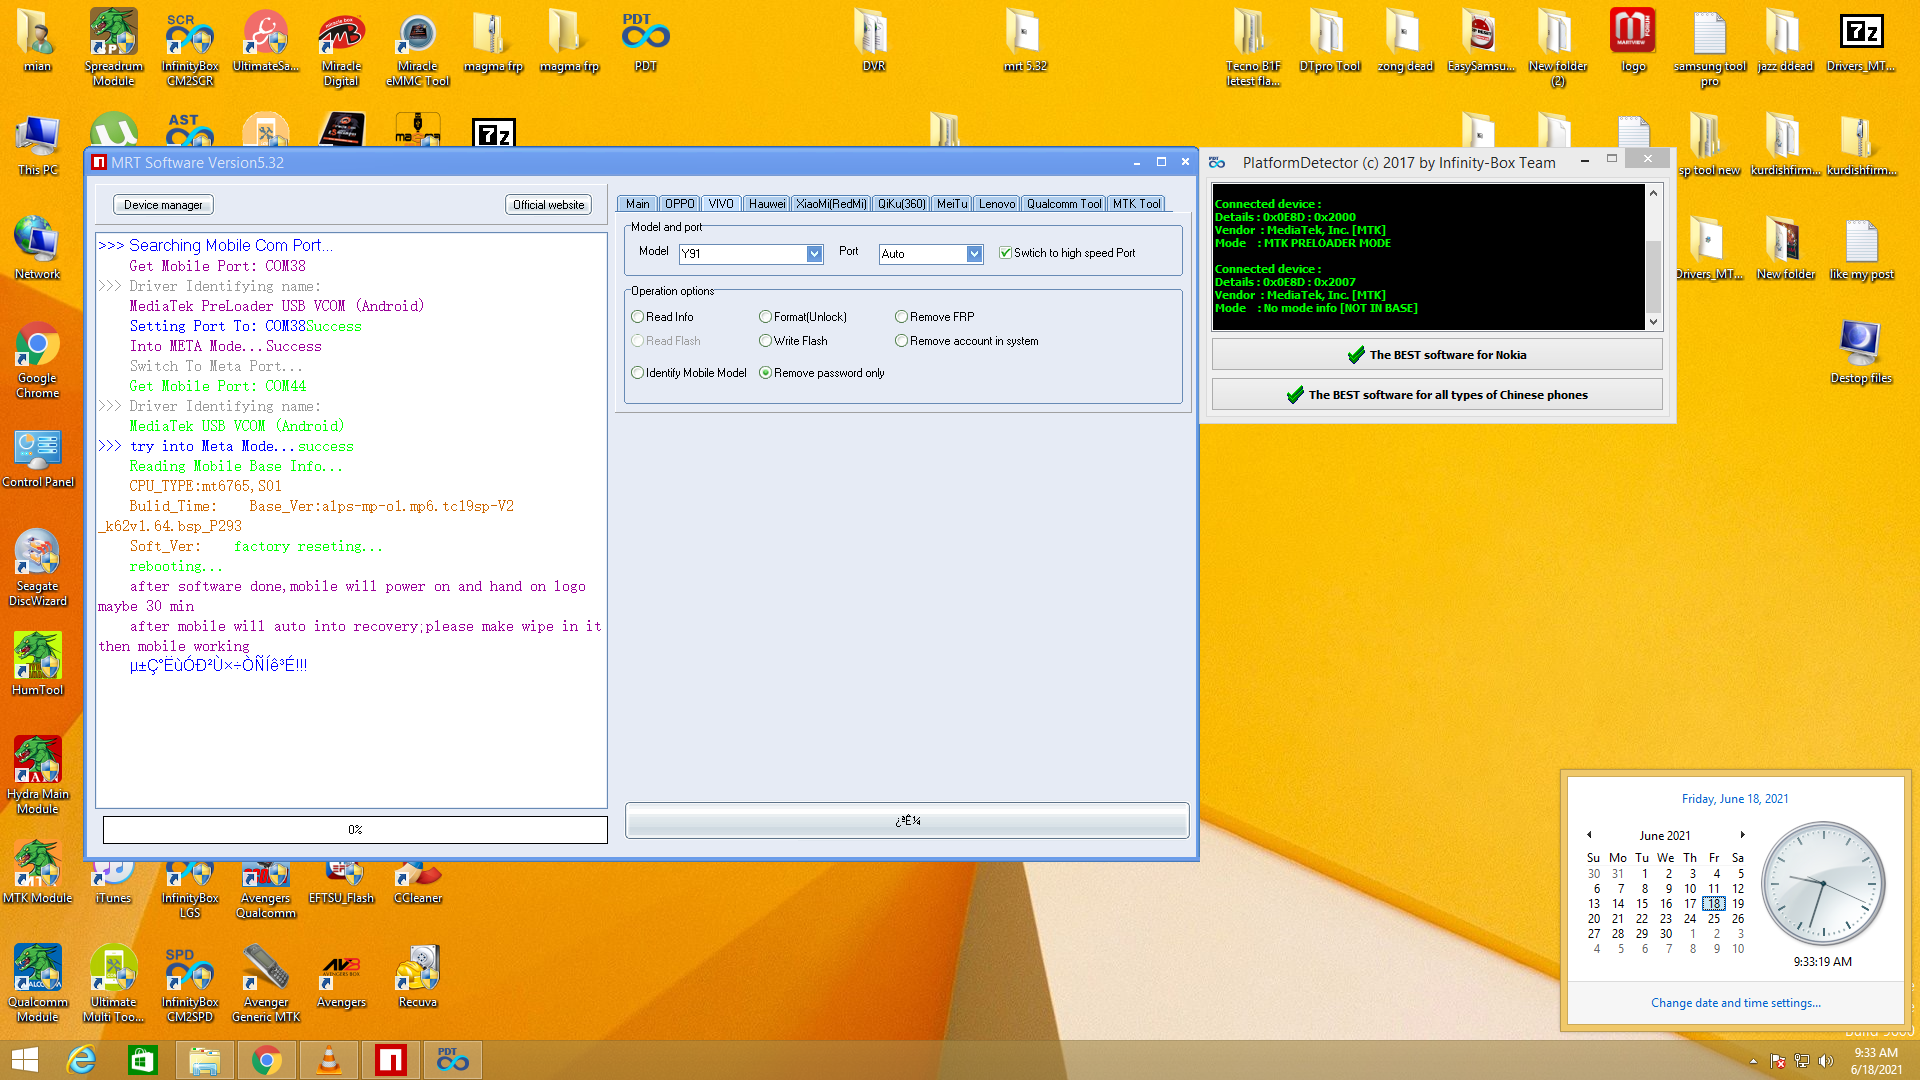Viewport: 1920px width, 1080px height.
Task: Open Internet Explorer from taskbar
Action: click(x=81, y=1060)
